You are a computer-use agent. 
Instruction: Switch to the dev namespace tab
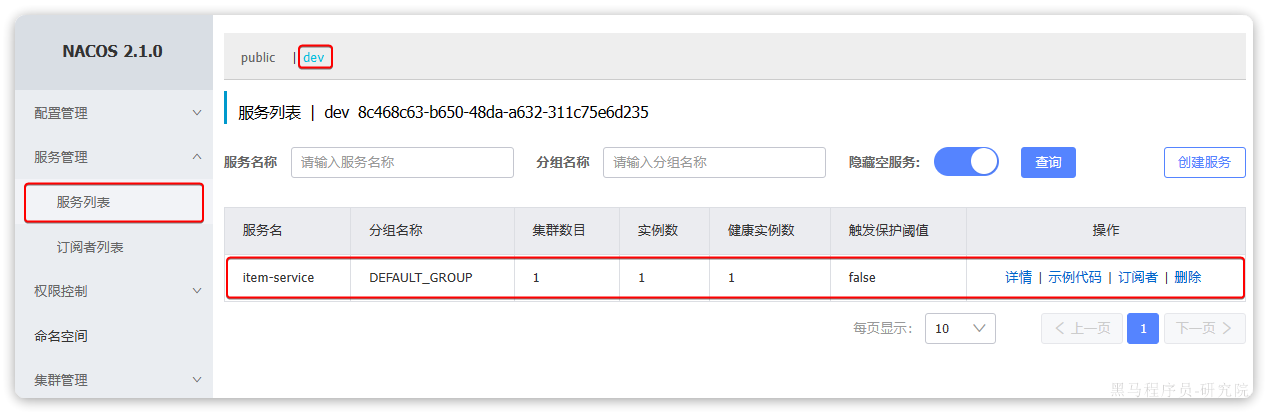314,57
